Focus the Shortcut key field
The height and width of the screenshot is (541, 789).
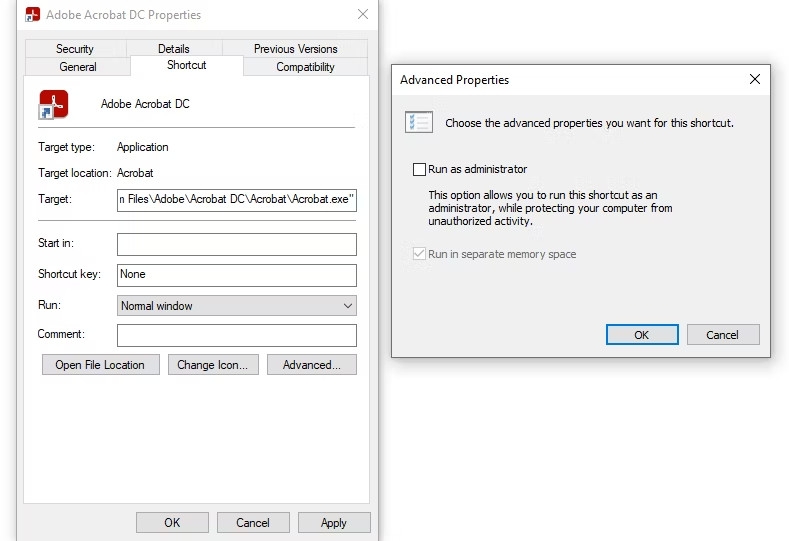point(237,274)
